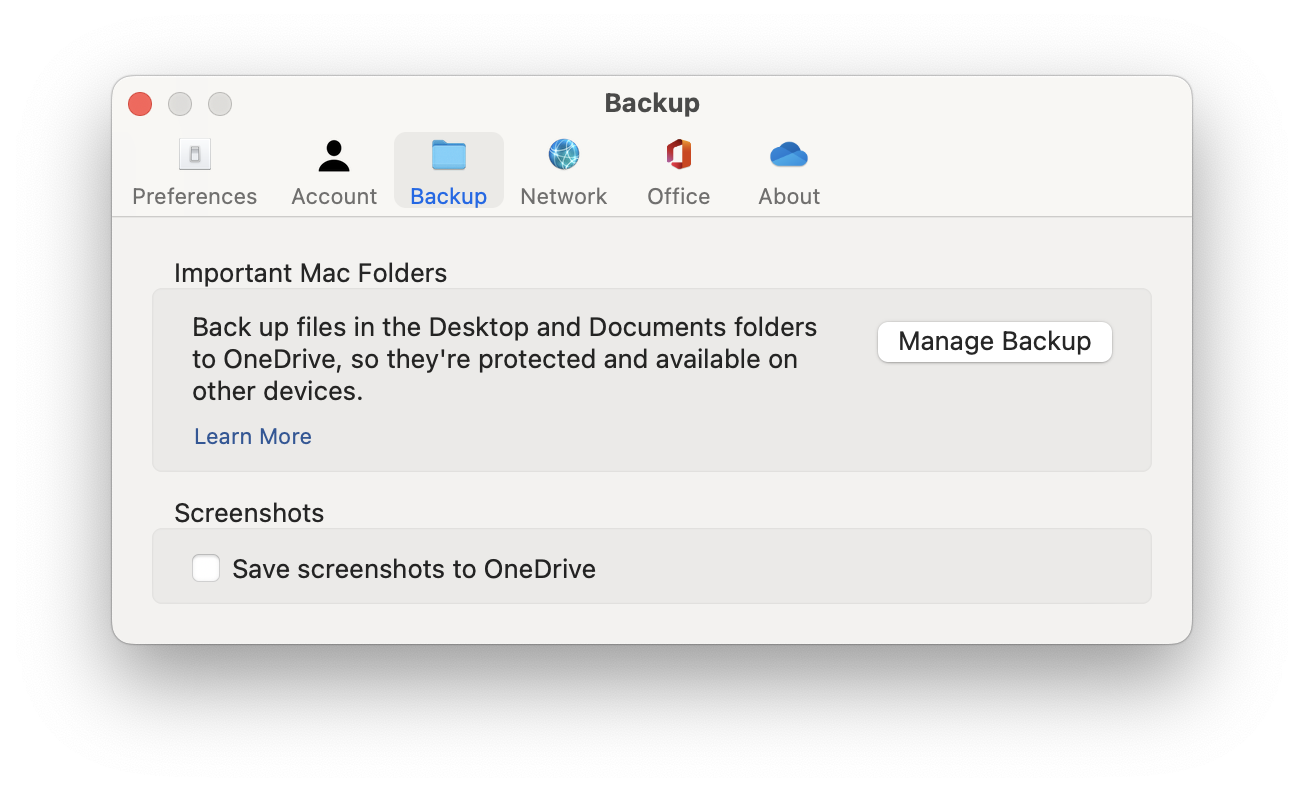Open the Office logo icon

point(679,154)
